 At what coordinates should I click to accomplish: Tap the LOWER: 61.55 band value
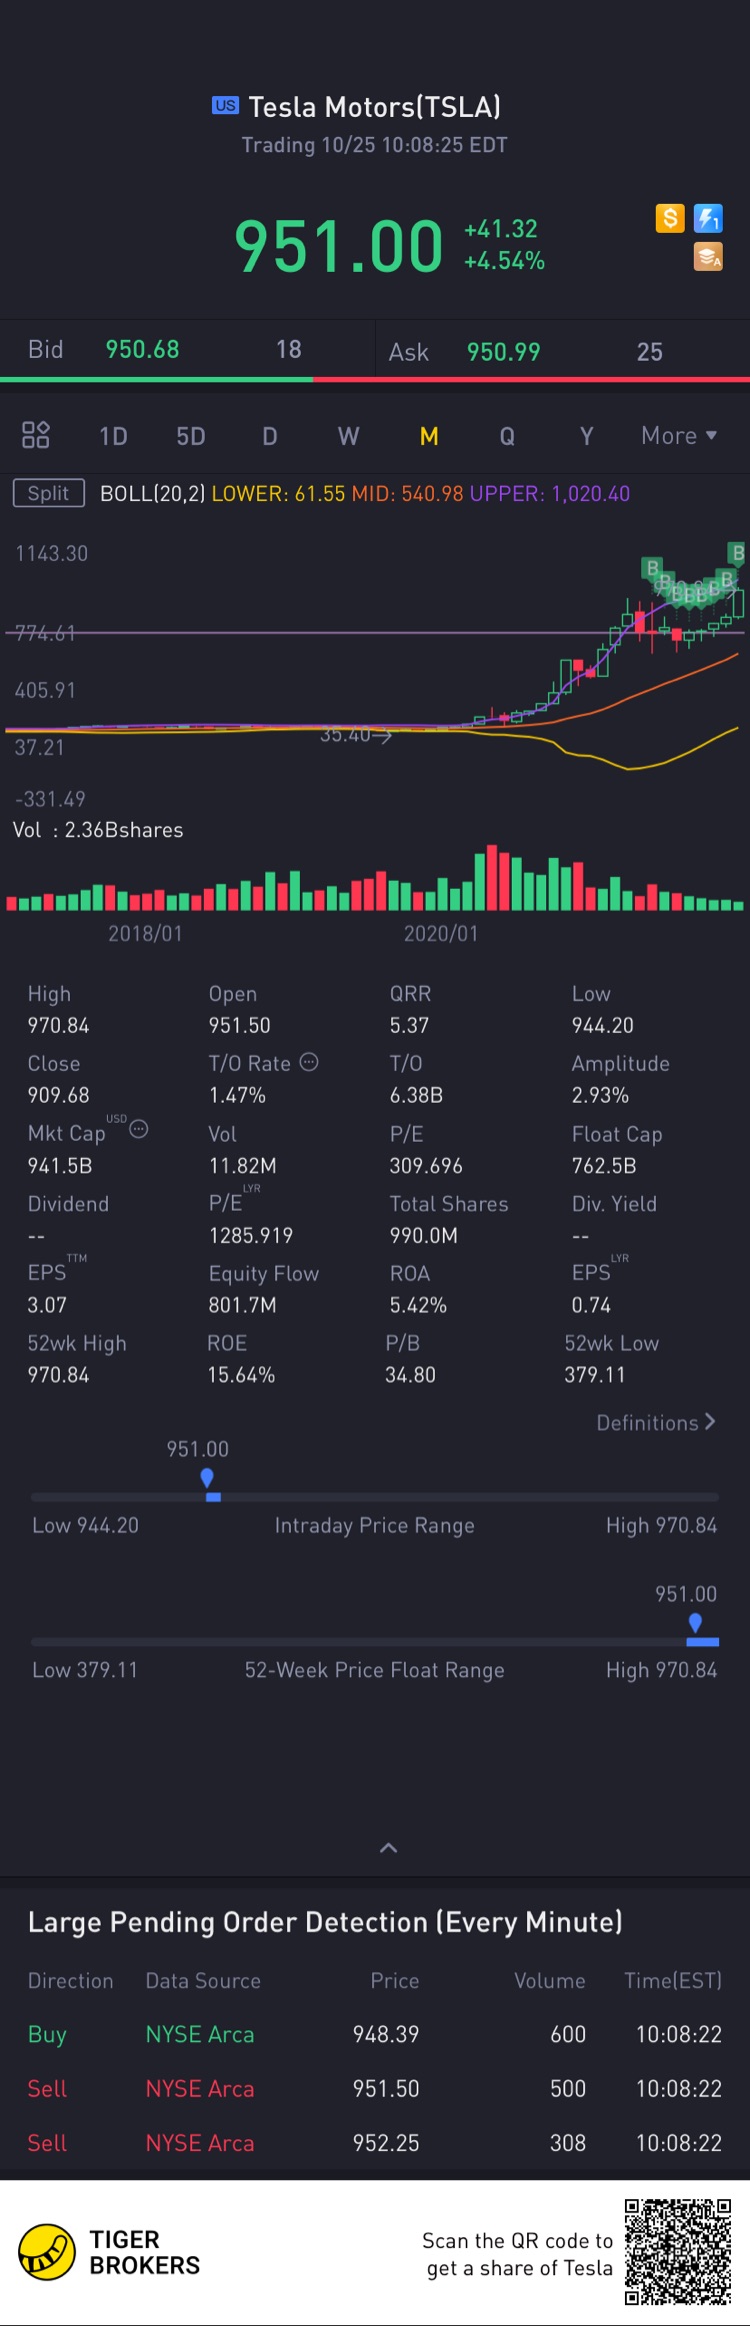pyautogui.click(x=278, y=493)
